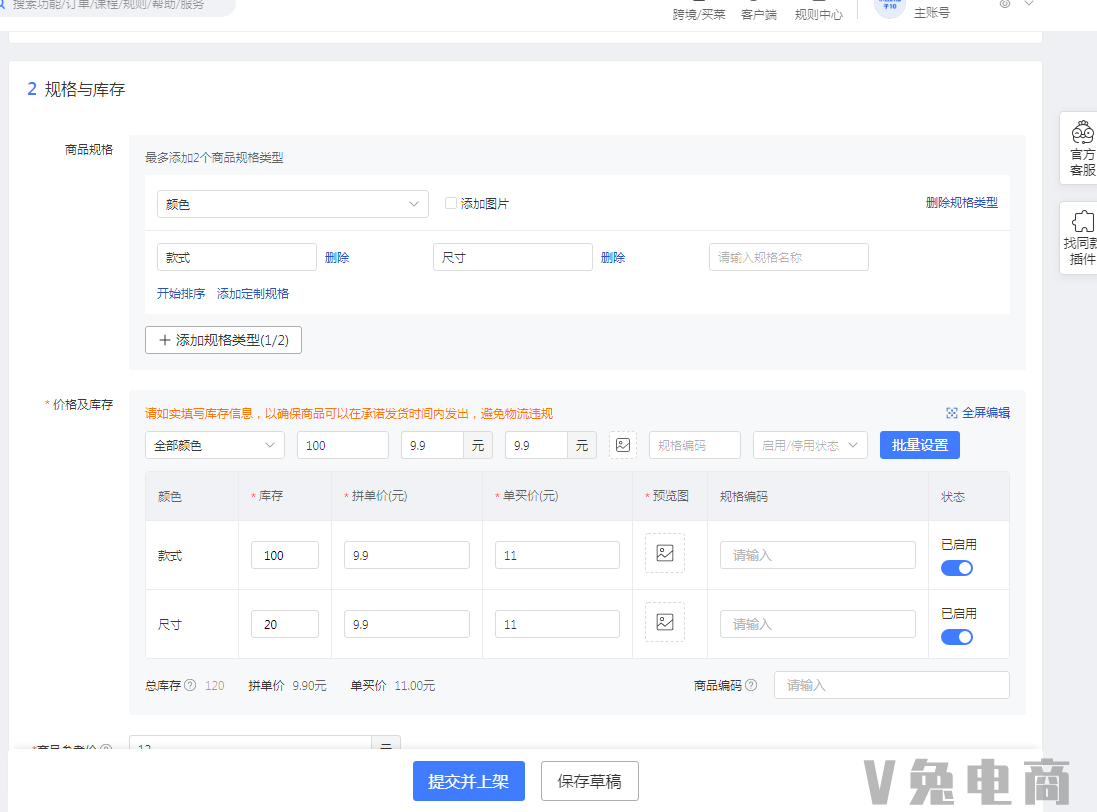Open the 启用/停用状态 dropdown
The height and width of the screenshot is (812, 1097).
pos(810,444)
